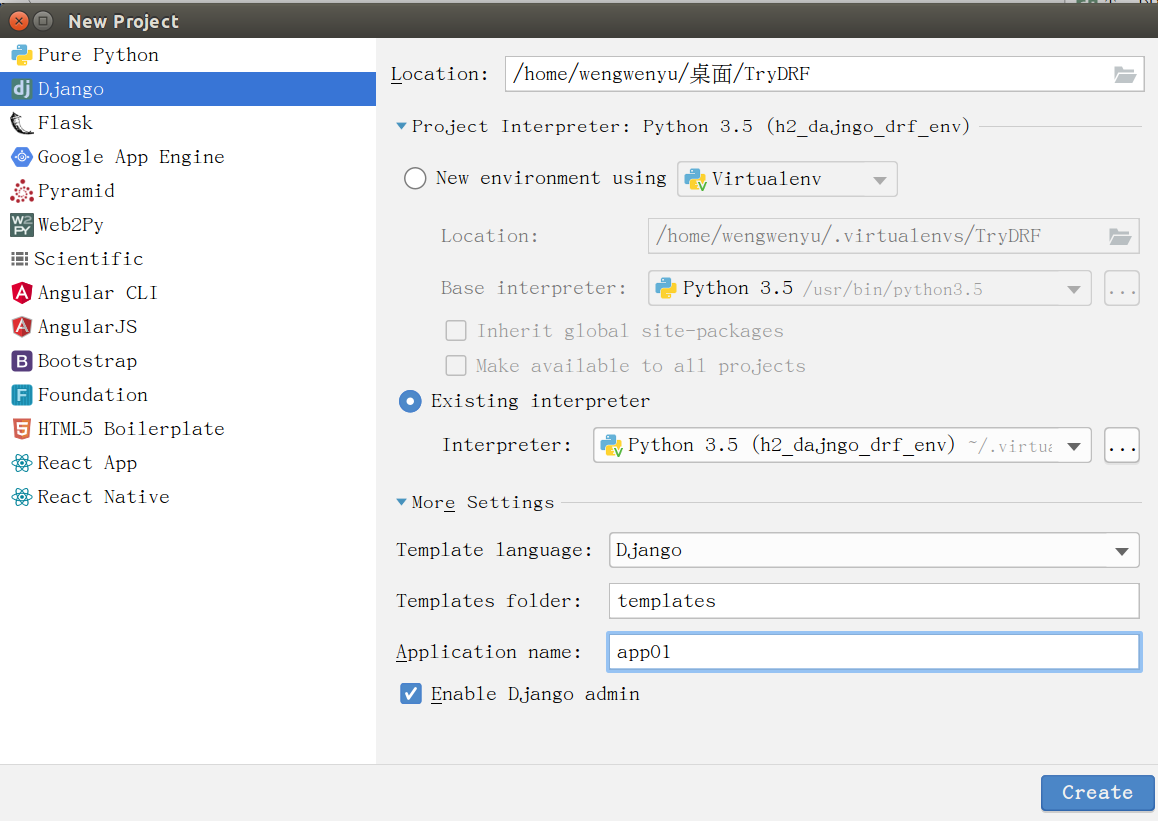Choose Pyramid project type

(x=188, y=190)
